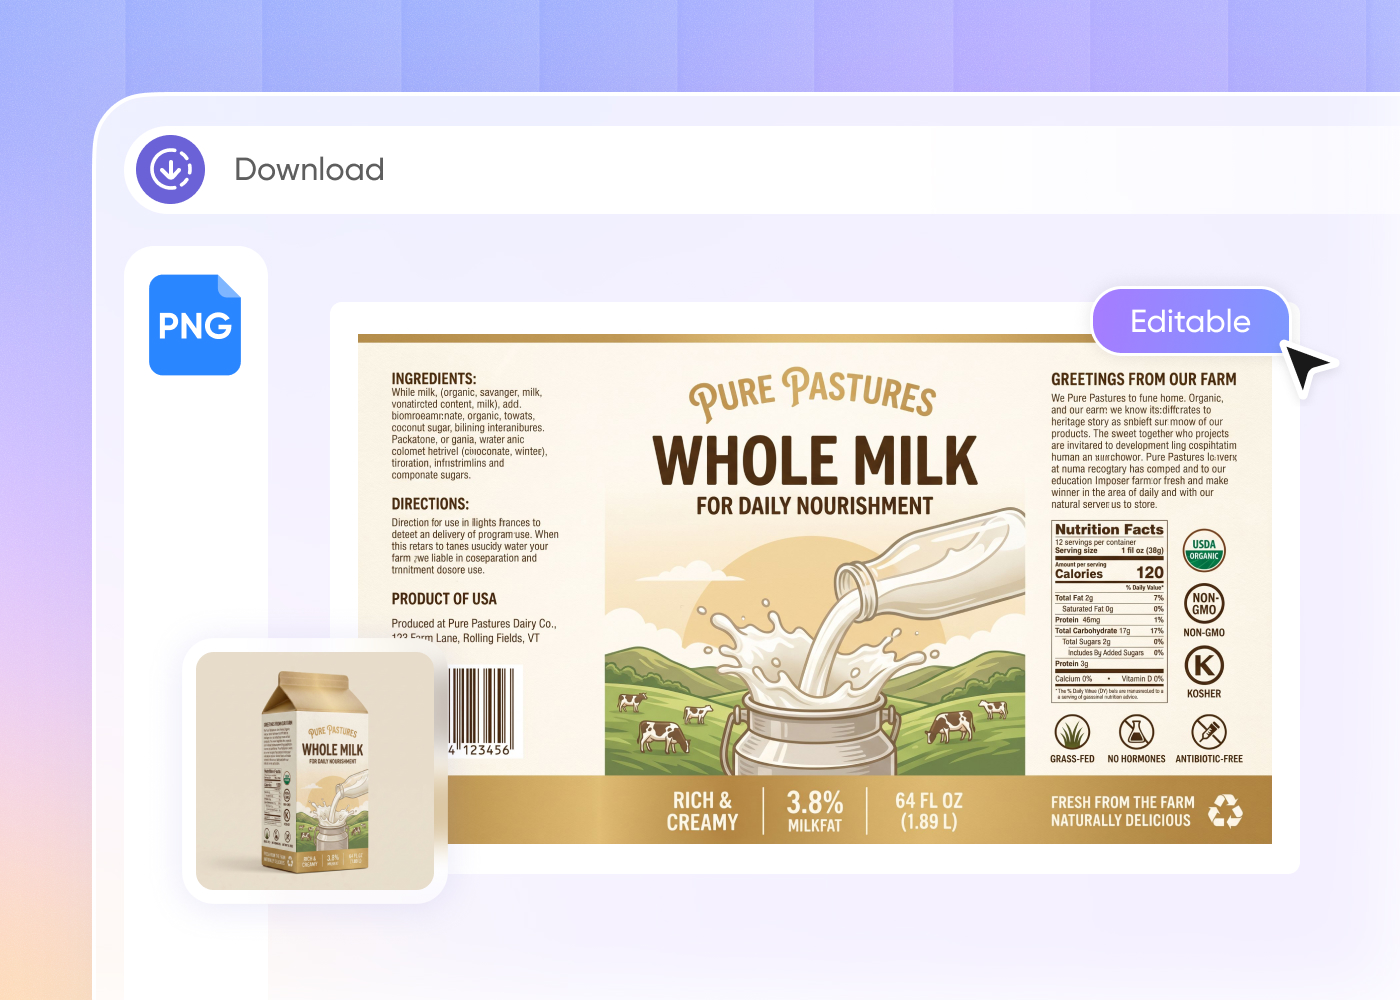Select the blue PNG file icon
This screenshot has width=1400, height=1000.
coord(195,325)
